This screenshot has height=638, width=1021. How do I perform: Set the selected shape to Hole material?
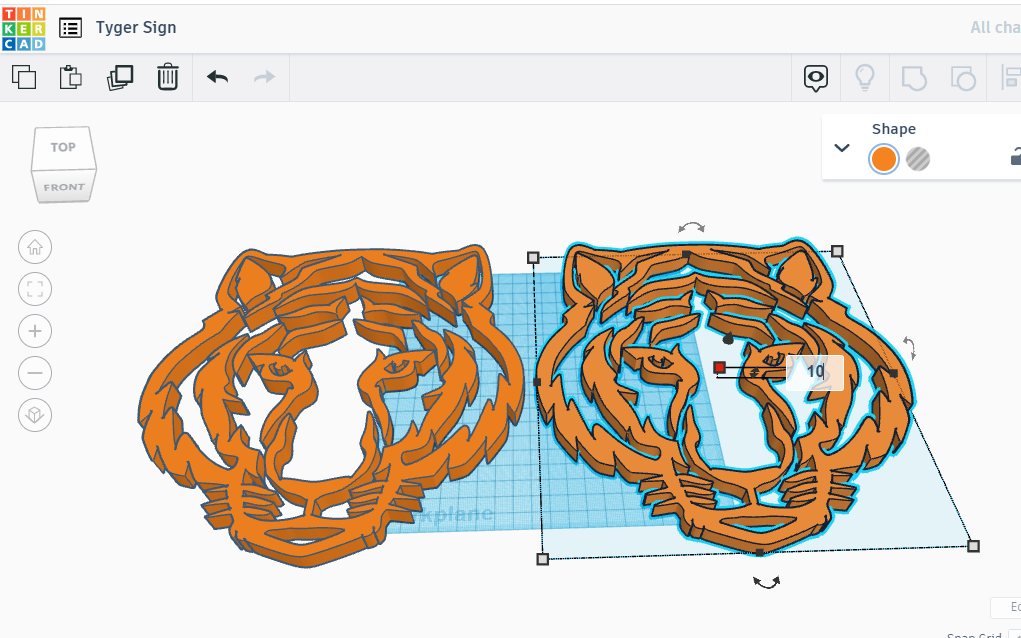(x=917, y=159)
